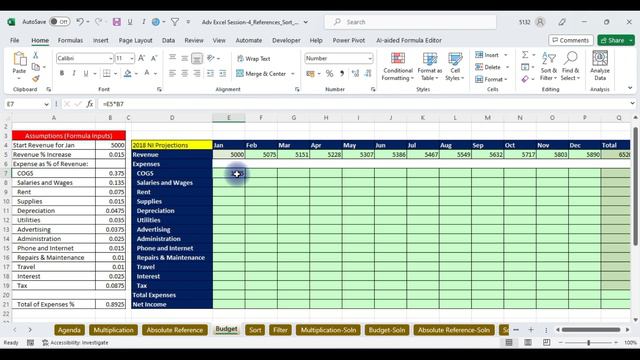The height and width of the screenshot is (360, 640).
Task: Toggle Bold formatting
Action: [x=62, y=73]
